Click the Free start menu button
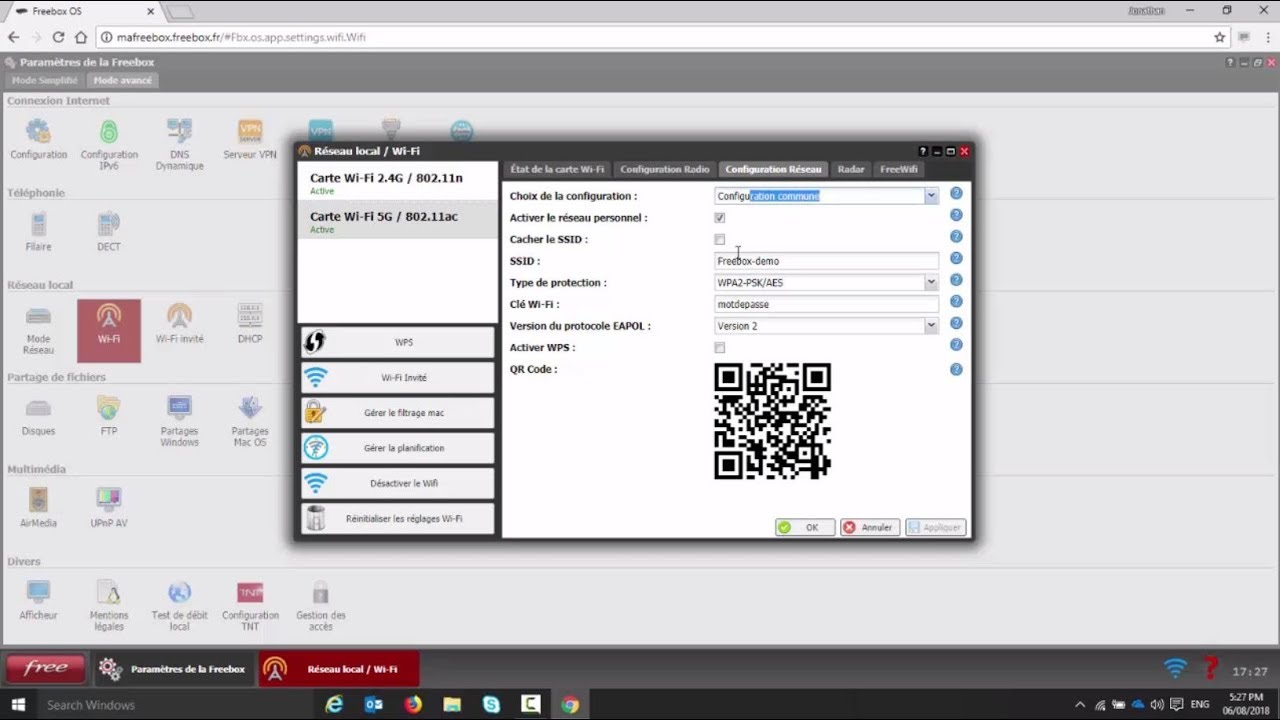The height and width of the screenshot is (720, 1280). [45, 668]
